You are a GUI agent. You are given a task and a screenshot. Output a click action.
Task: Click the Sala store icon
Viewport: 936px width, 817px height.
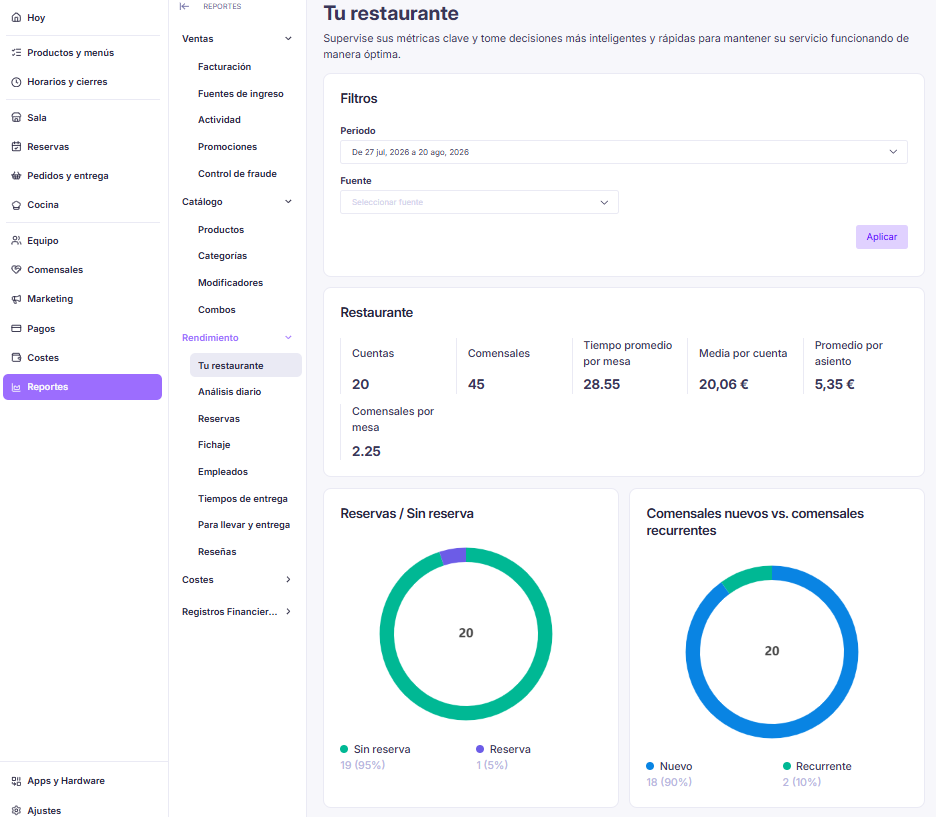16,118
